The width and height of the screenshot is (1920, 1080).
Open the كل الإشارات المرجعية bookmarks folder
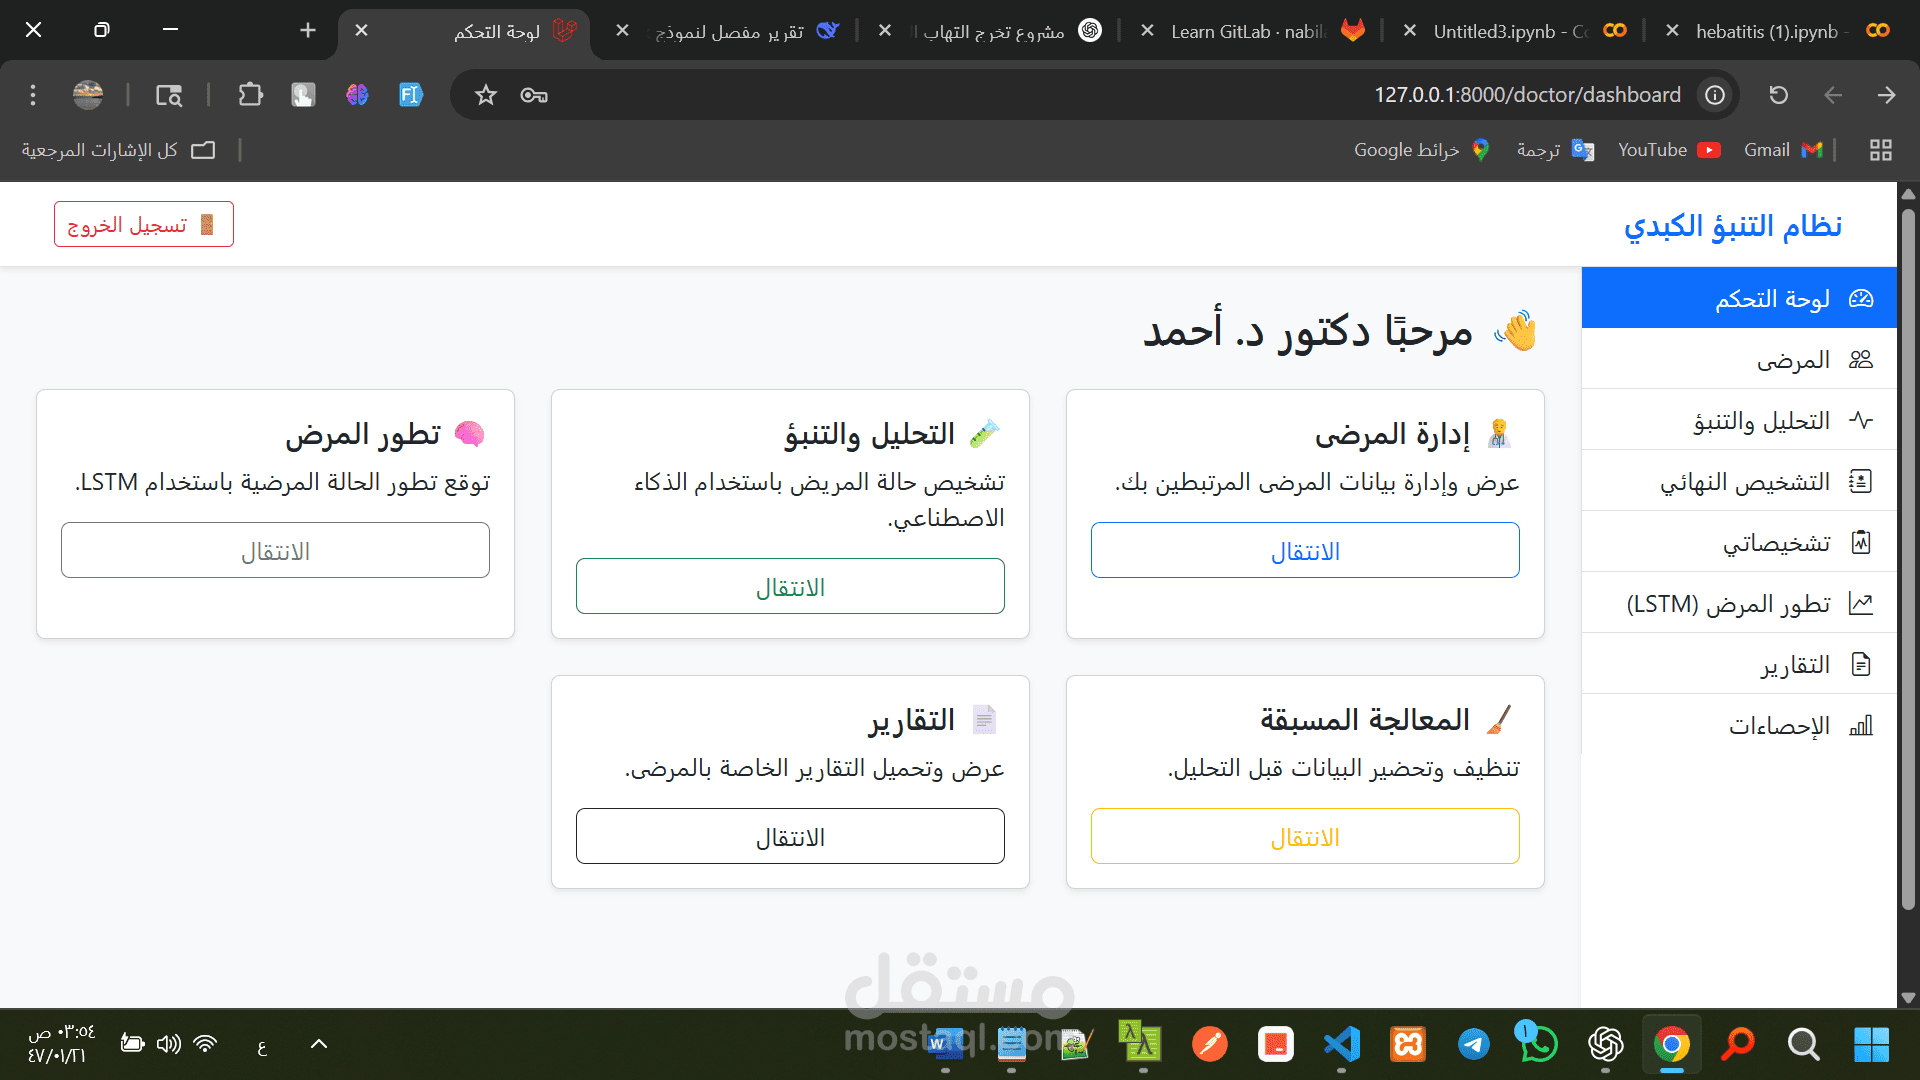click(x=119, y=150)
